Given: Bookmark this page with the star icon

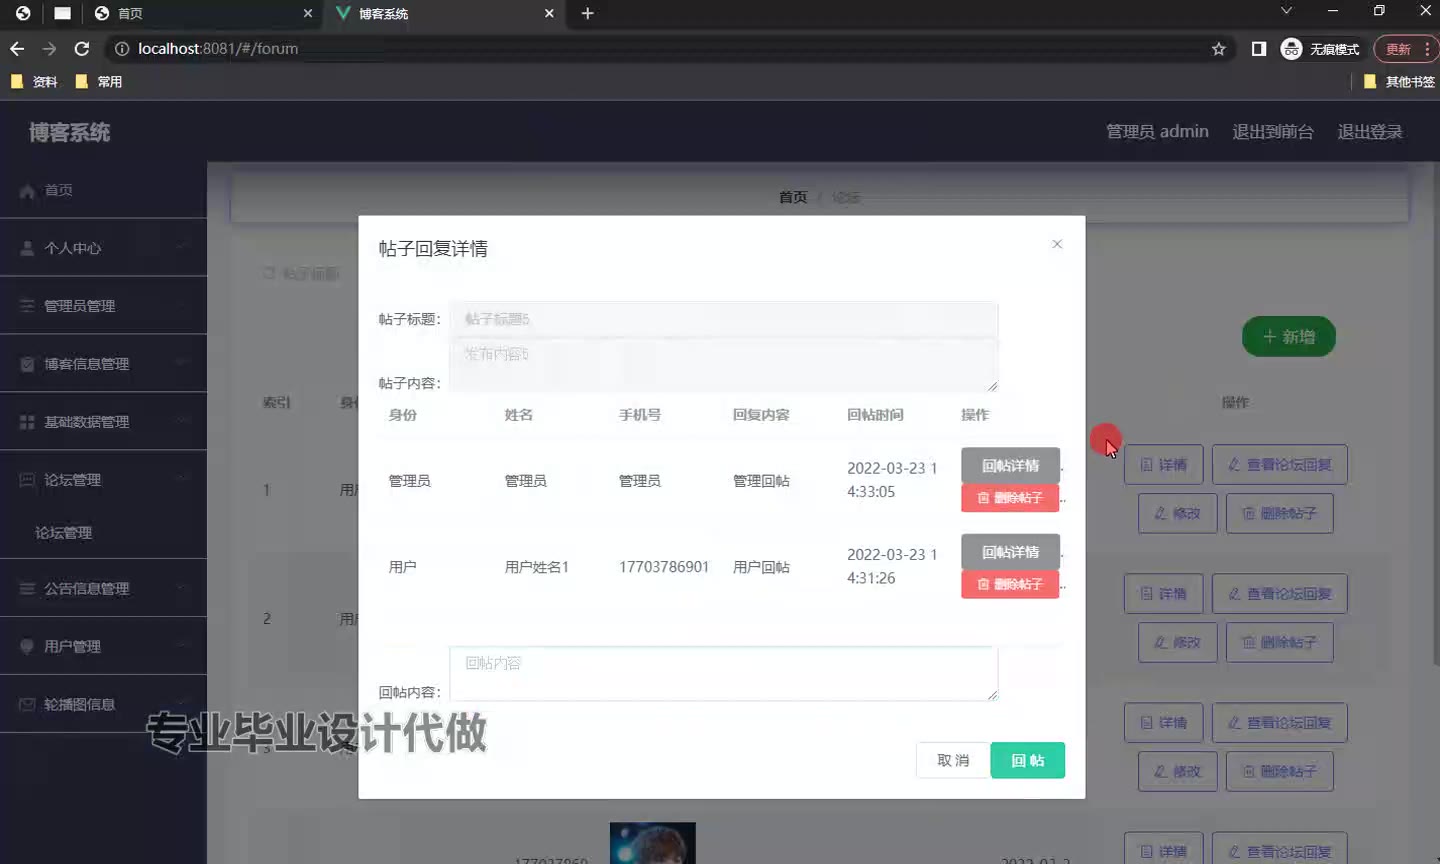Looking at the screenshot, I should (1218, 48).
